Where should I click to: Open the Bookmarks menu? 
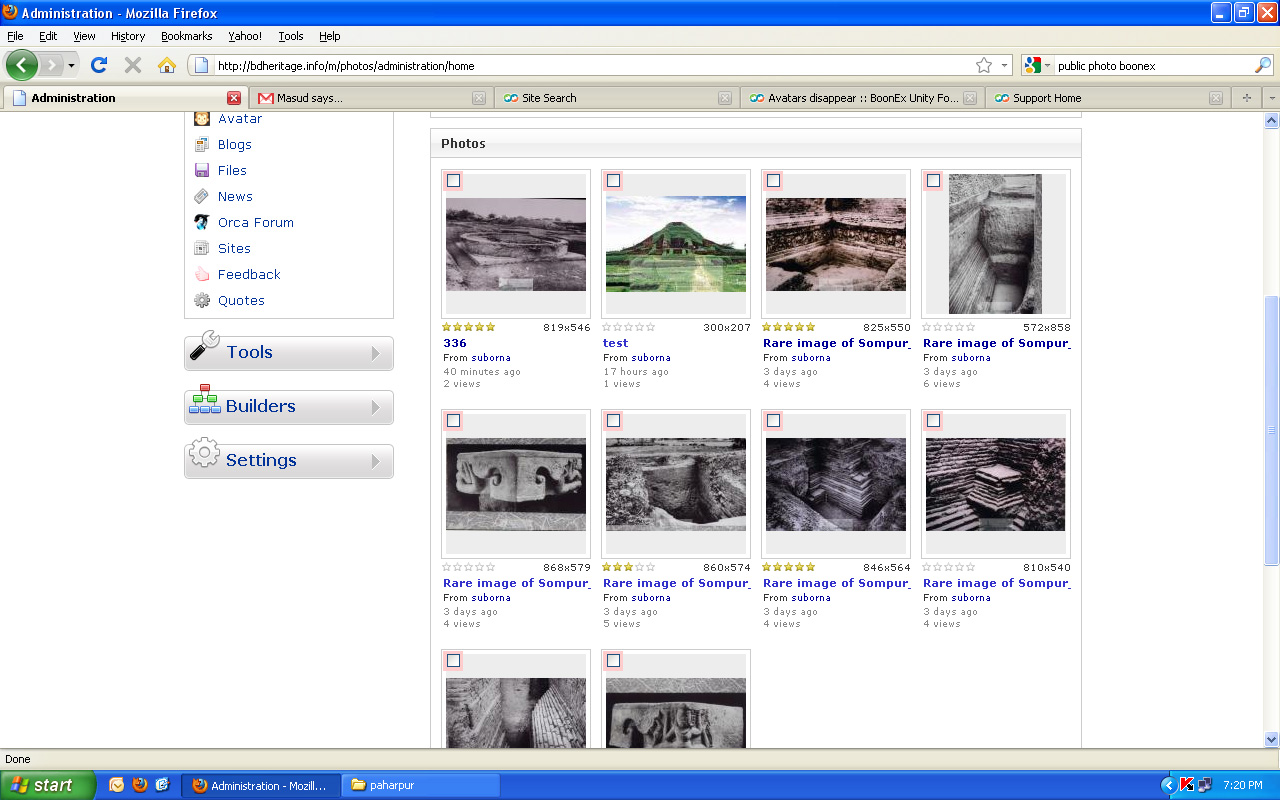coord(186,36)
